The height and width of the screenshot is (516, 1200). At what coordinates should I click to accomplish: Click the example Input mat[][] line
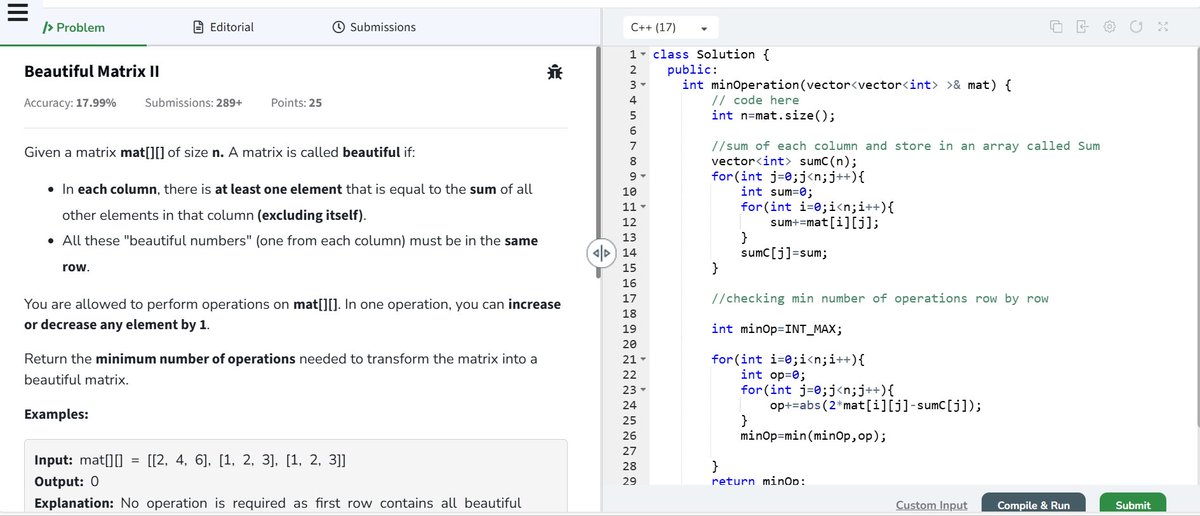[x=191, y=461]
